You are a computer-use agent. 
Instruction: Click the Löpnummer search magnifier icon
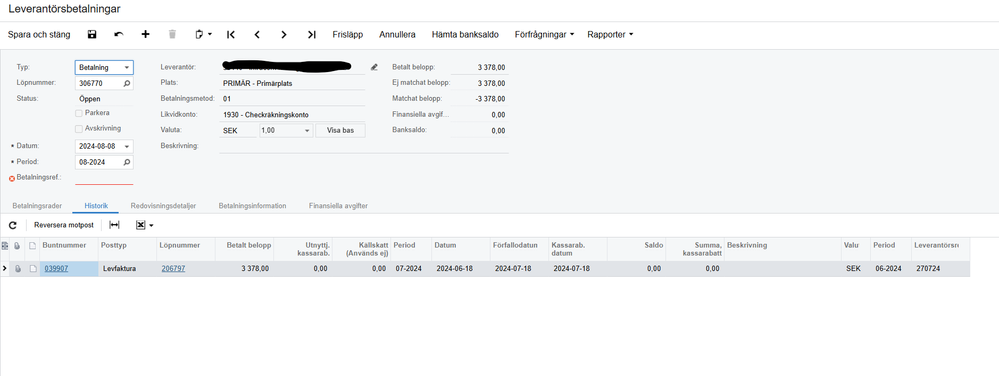point(127,83)
